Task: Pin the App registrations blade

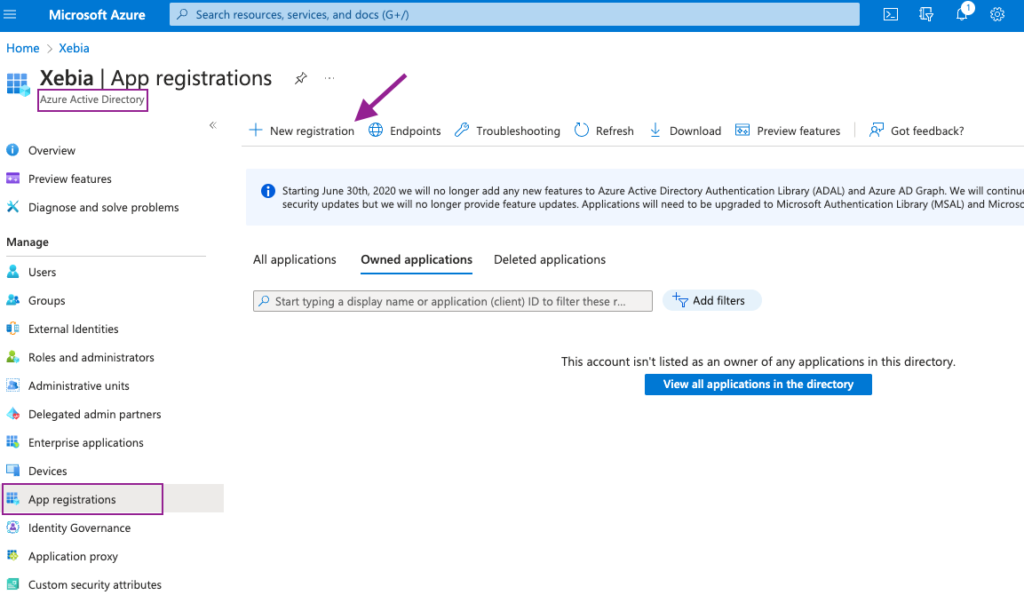Action: tap(300, 78)
